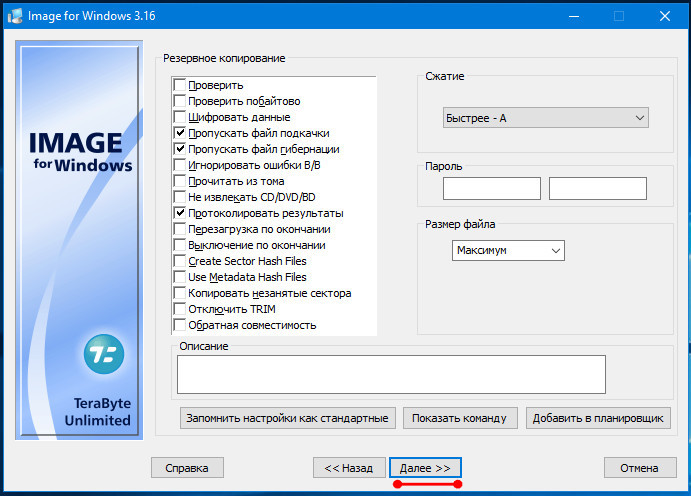
Task: Click the first Пароль password field
Action: pos(492,189)
